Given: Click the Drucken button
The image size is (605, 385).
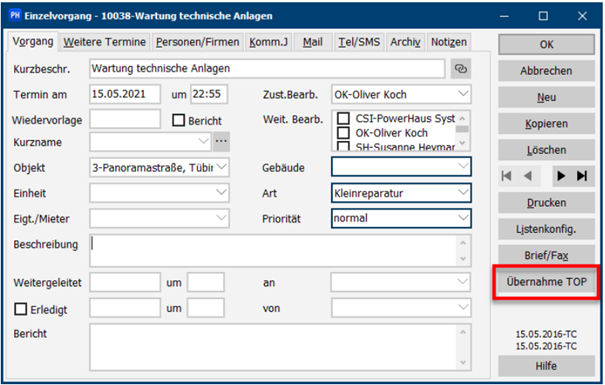Looking at the screenshot, I should click(546, 203).
